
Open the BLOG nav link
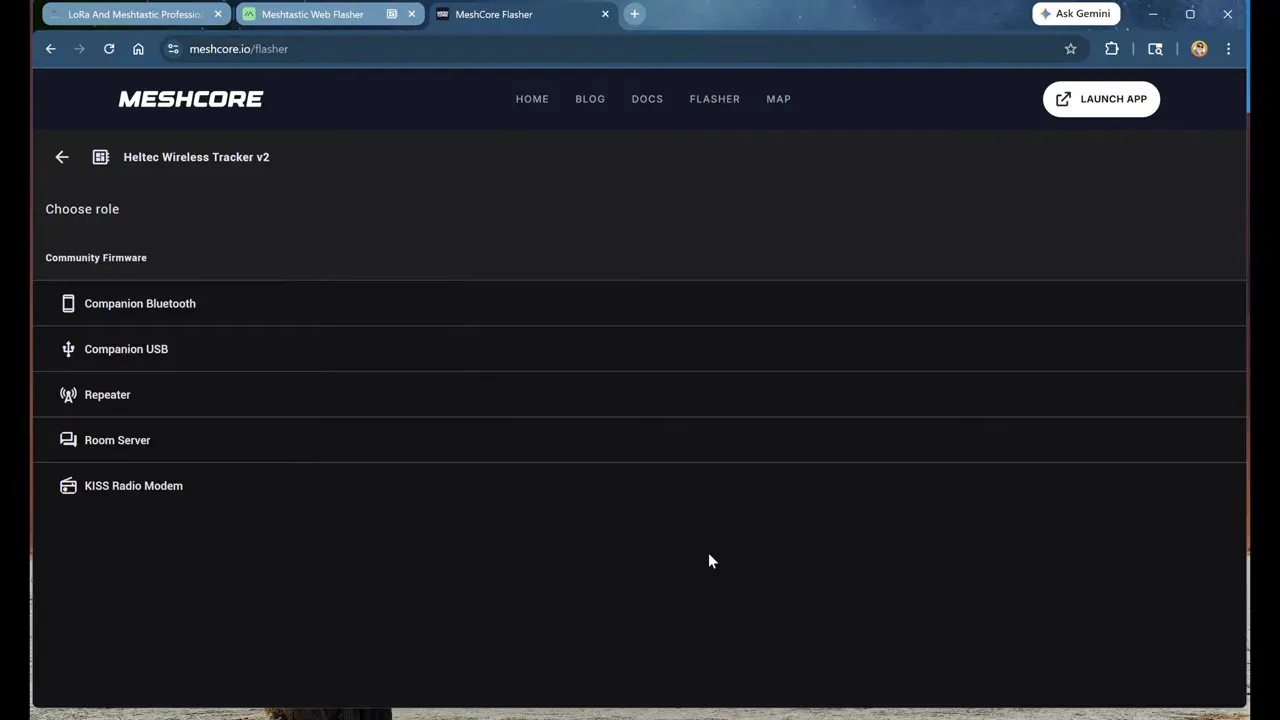(590, 99)
